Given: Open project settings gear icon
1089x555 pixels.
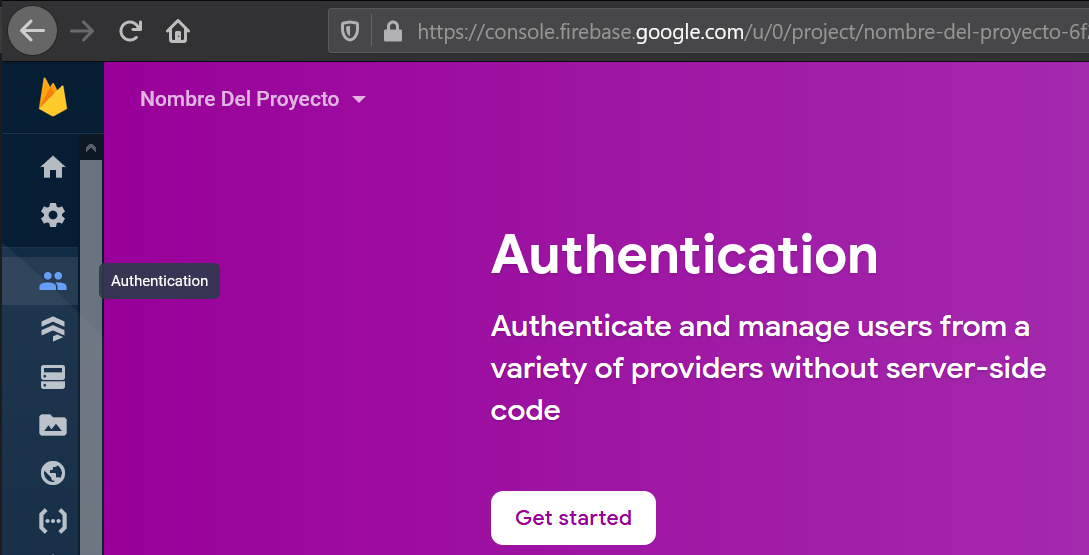Looking at the screenshot, I should coord(52,214).
